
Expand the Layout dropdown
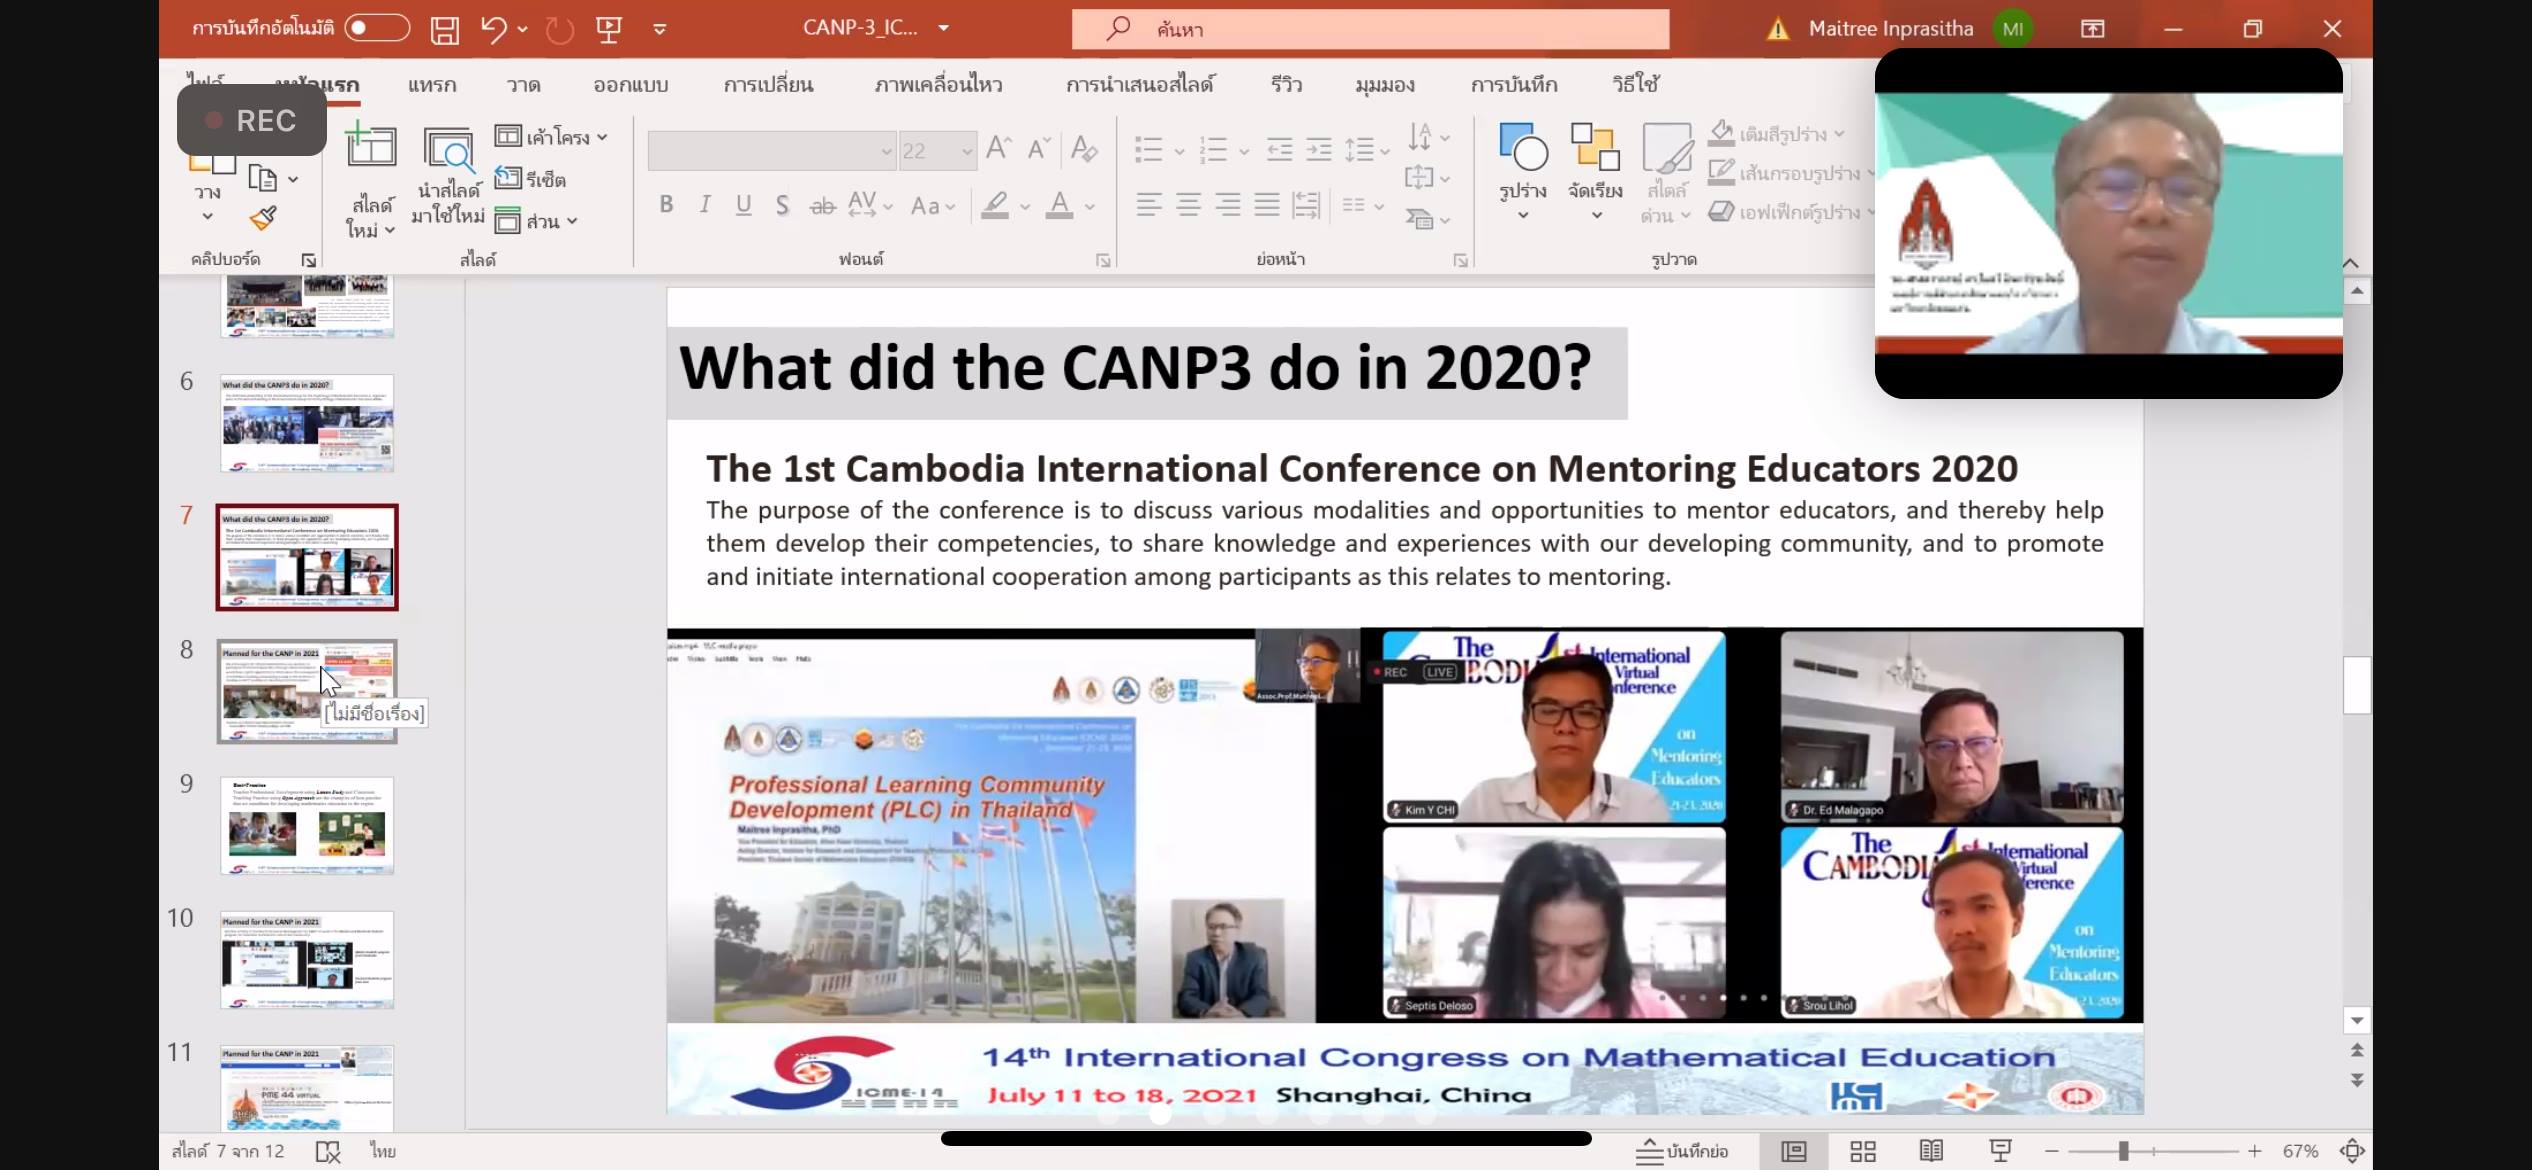pos(555,137)
